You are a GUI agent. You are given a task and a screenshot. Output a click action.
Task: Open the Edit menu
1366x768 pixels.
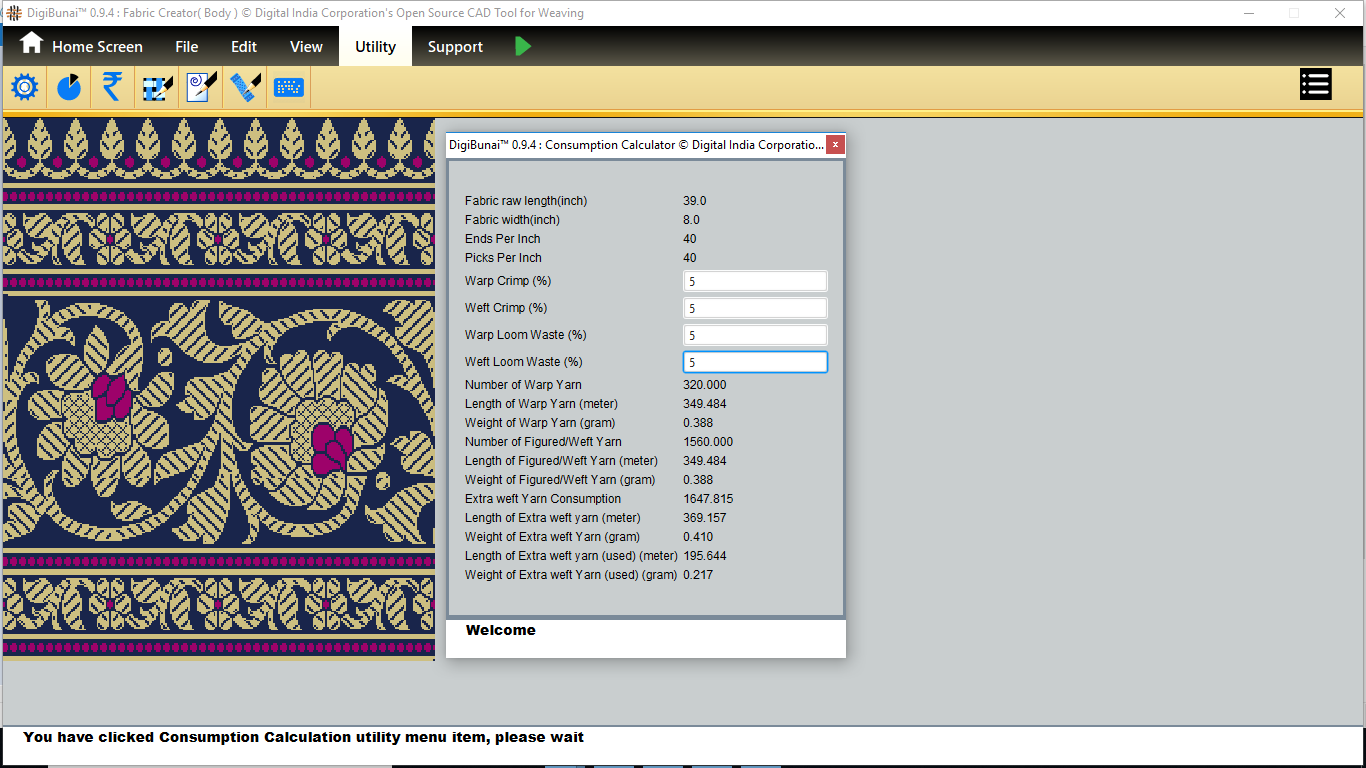click(x=244, y=47)
